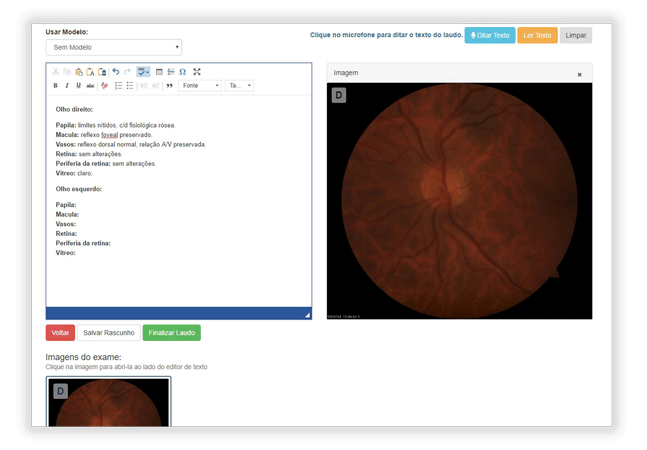Toggle the spell checker button
647x450 pixels.
pos(143,72)
